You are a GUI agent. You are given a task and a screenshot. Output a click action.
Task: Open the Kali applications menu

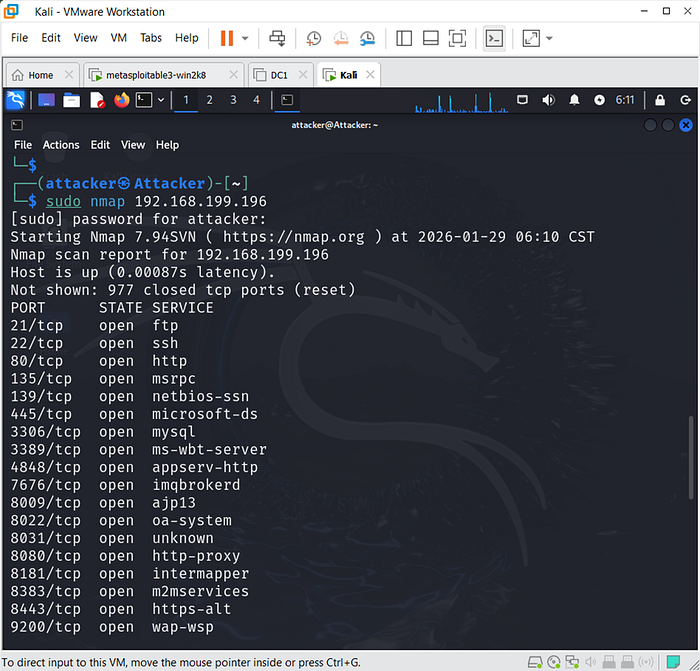16,100
